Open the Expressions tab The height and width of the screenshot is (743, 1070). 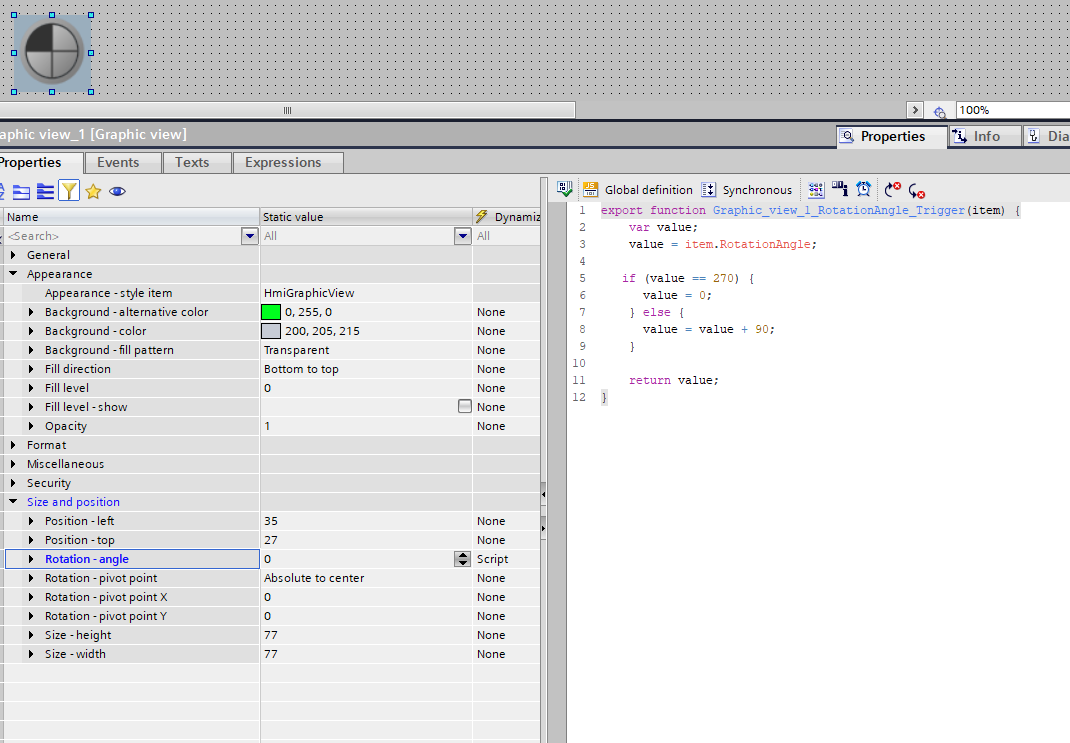pyautogui.click(x=283, y=162)
